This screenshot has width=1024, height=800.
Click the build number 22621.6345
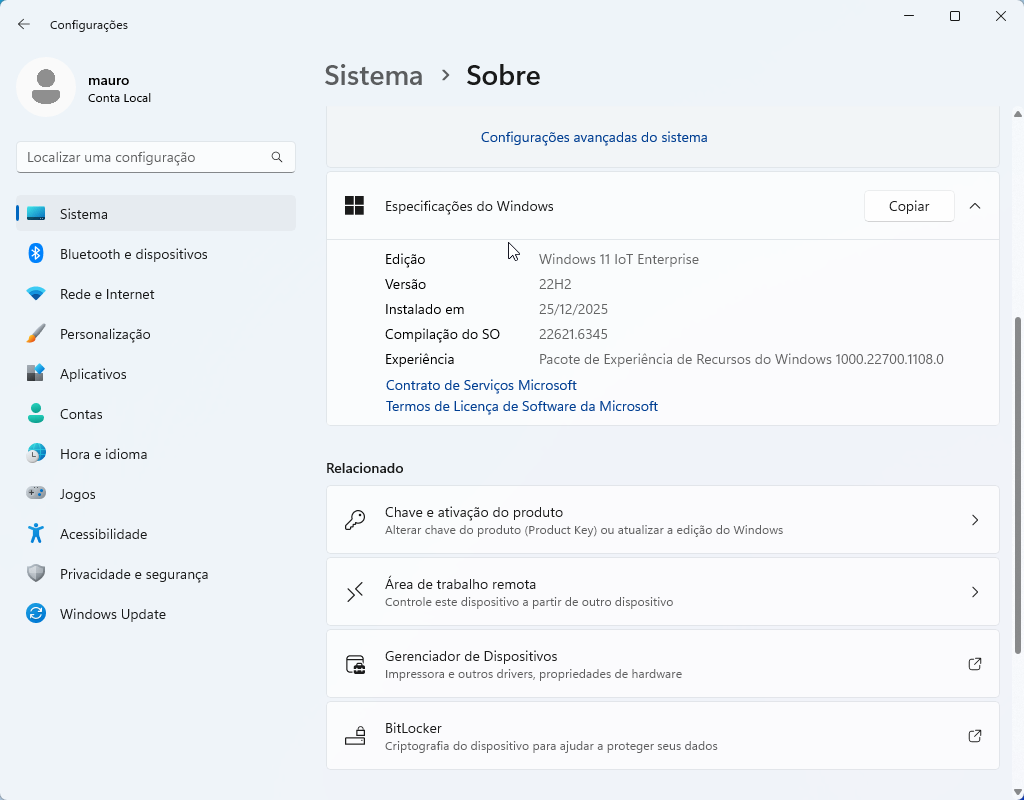(573, 334)
